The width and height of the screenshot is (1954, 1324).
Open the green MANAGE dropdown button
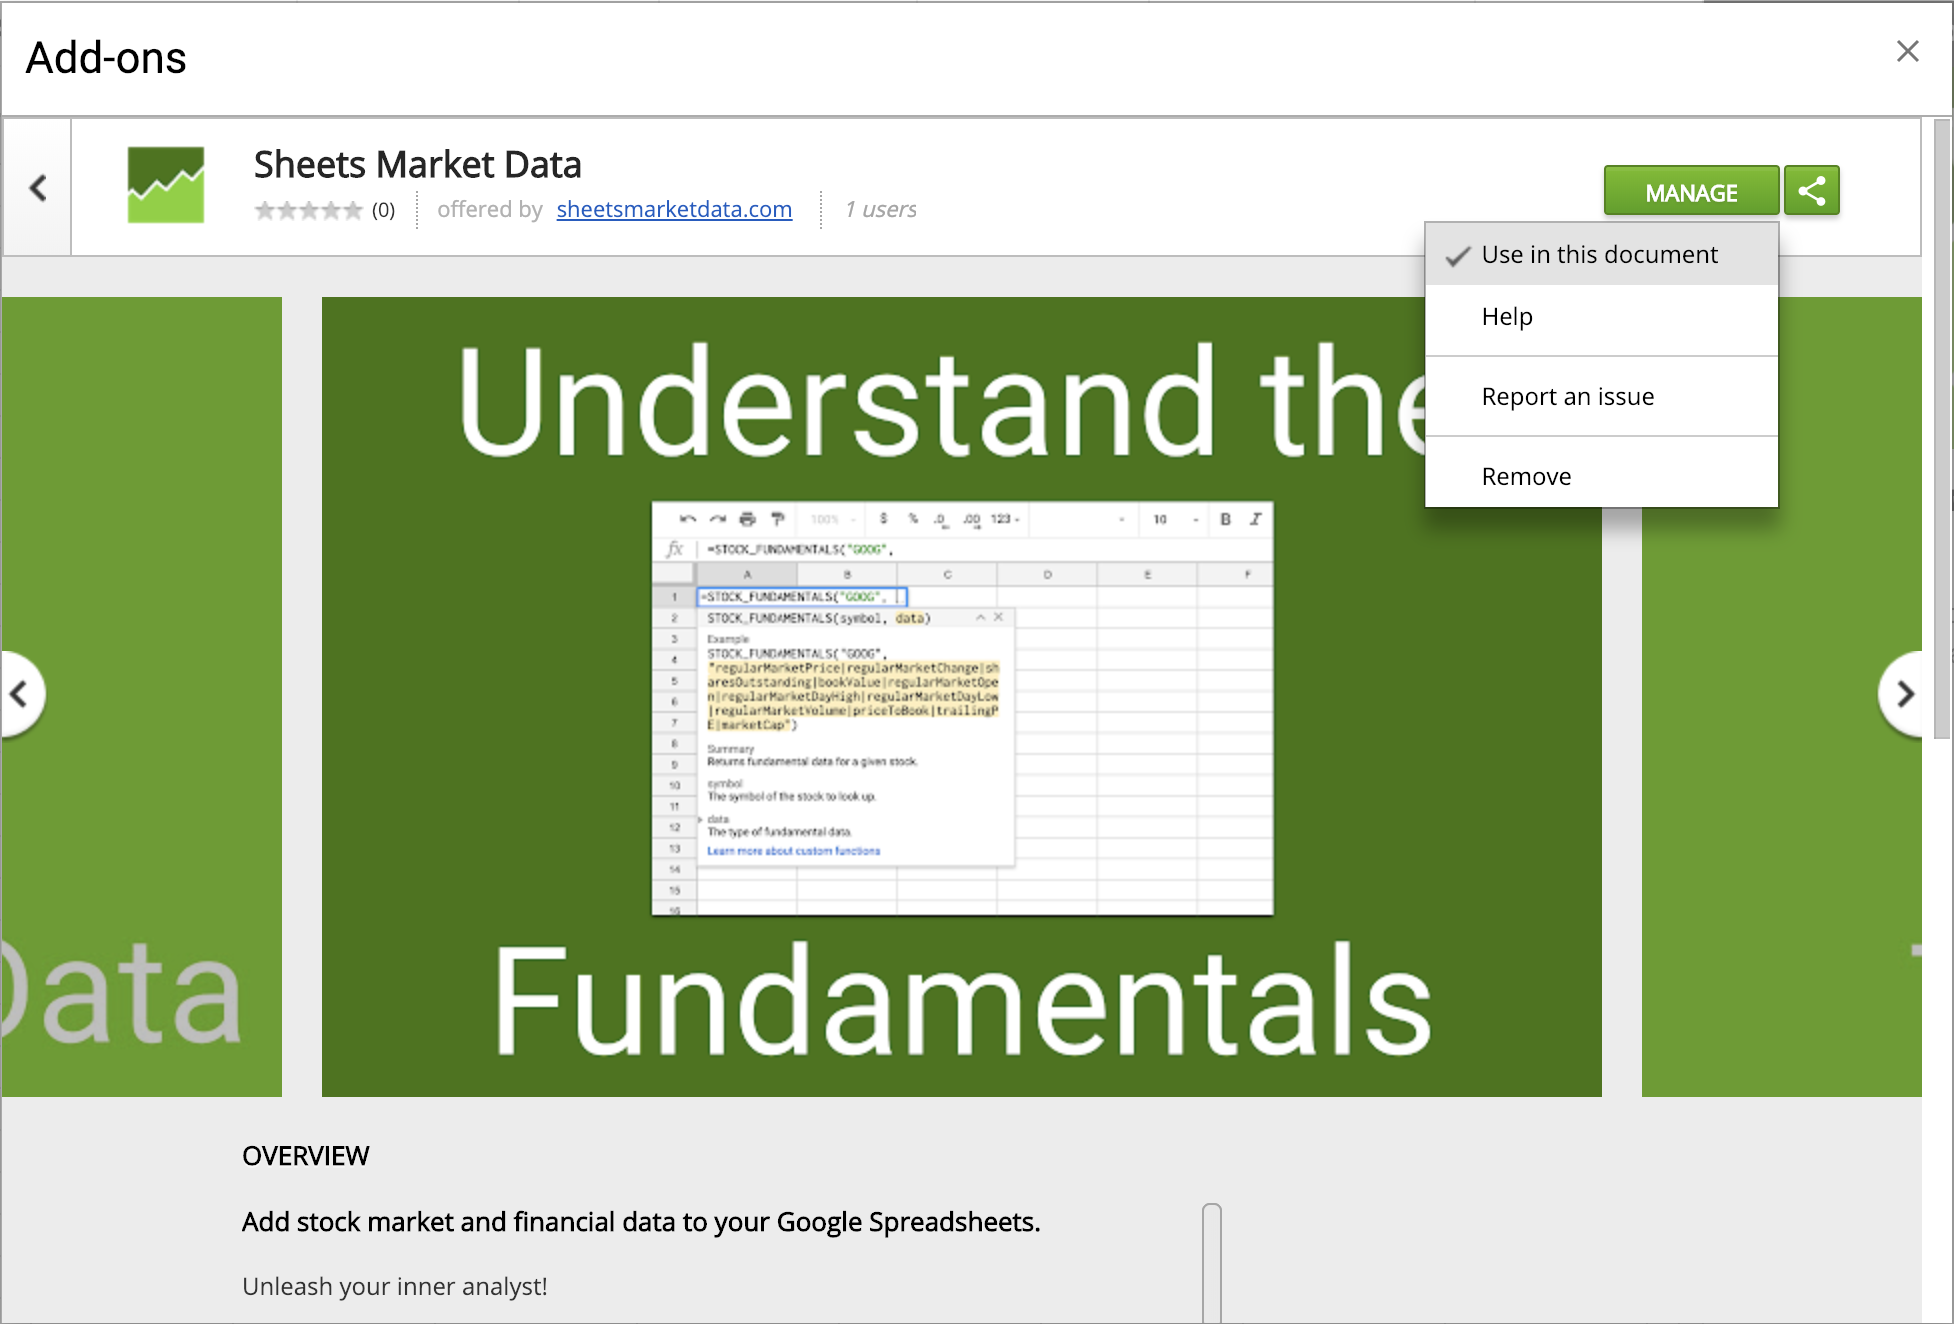[1691, 192]
